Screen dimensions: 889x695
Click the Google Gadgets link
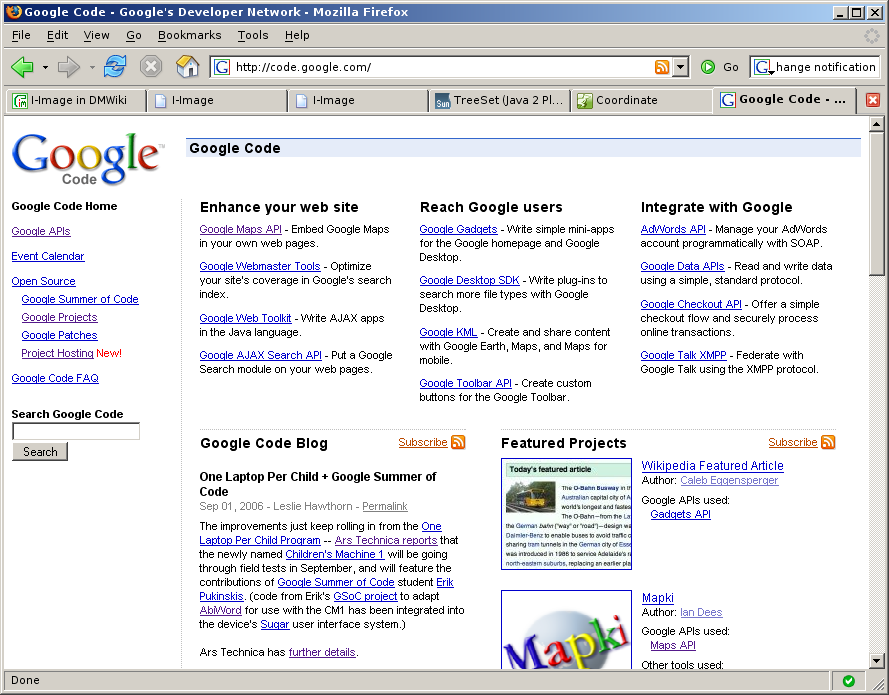click(x=458, y=229)
